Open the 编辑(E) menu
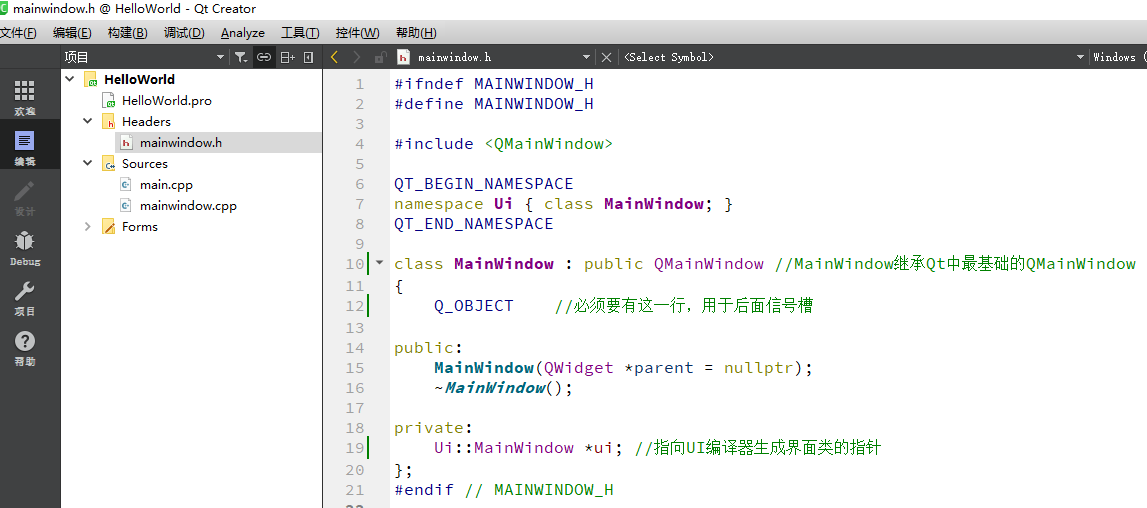 point(72,33)
